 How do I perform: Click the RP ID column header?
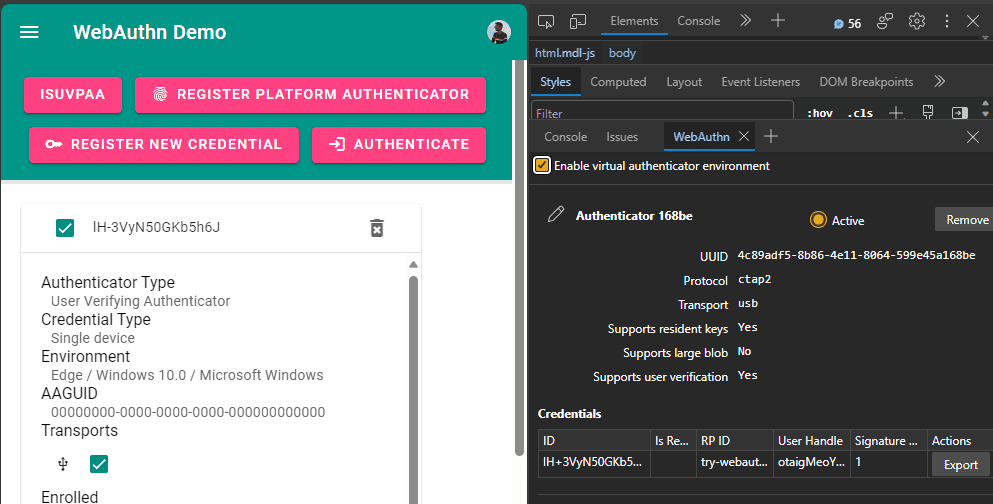pyautogui.click(x=734, y=441)
